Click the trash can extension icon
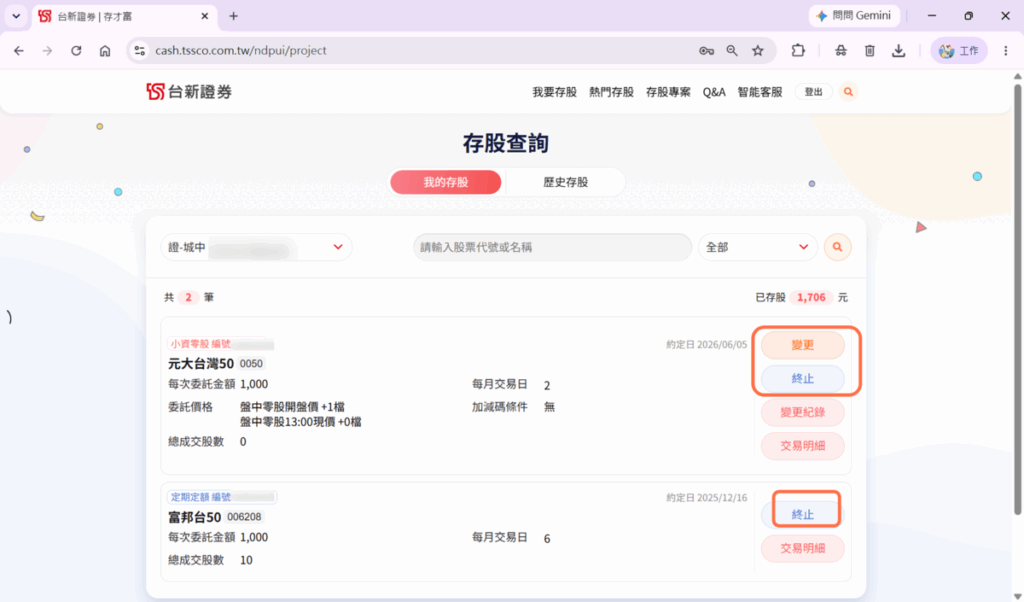Screen dimensions: 1024x602 [x=869, y=51]
